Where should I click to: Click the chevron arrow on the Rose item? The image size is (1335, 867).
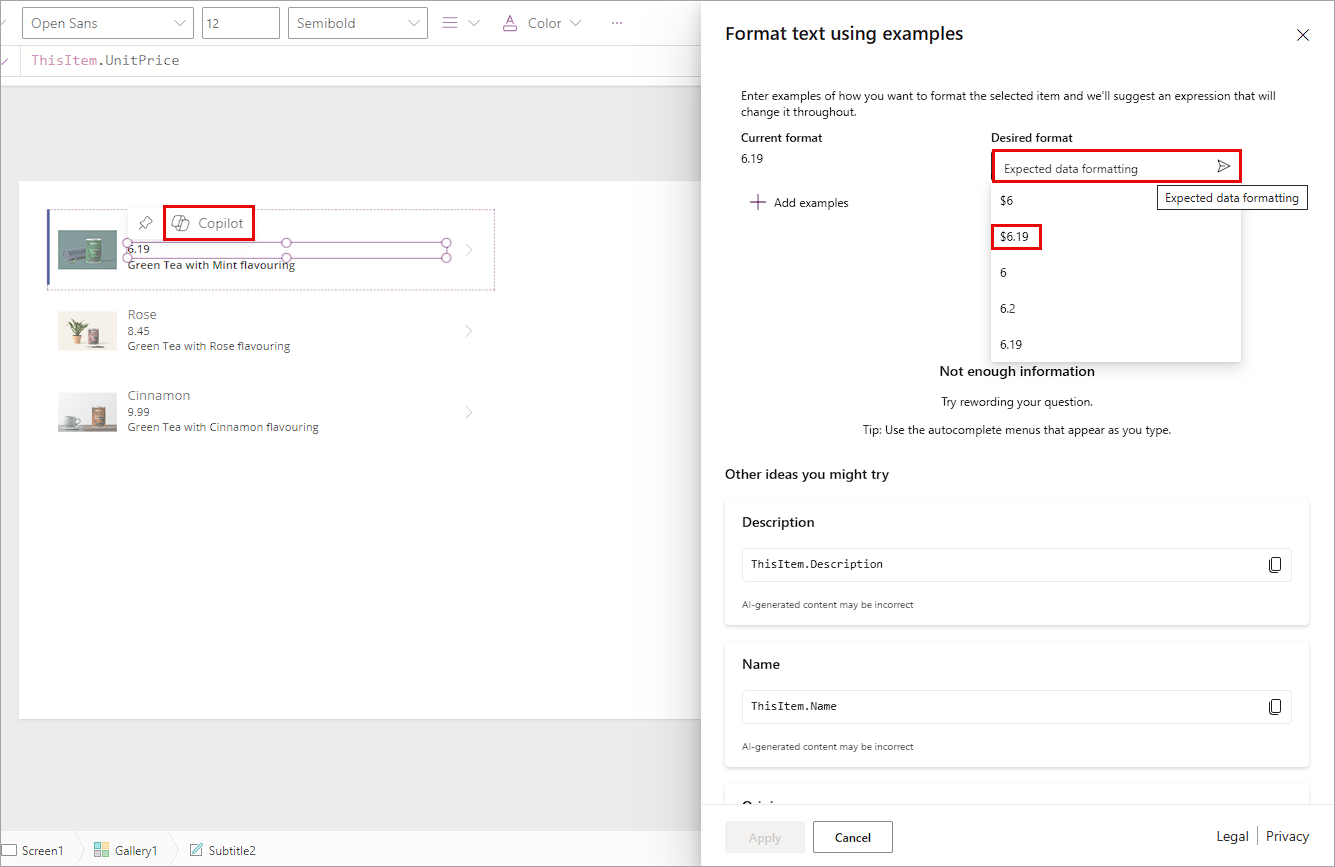[469, 331]
